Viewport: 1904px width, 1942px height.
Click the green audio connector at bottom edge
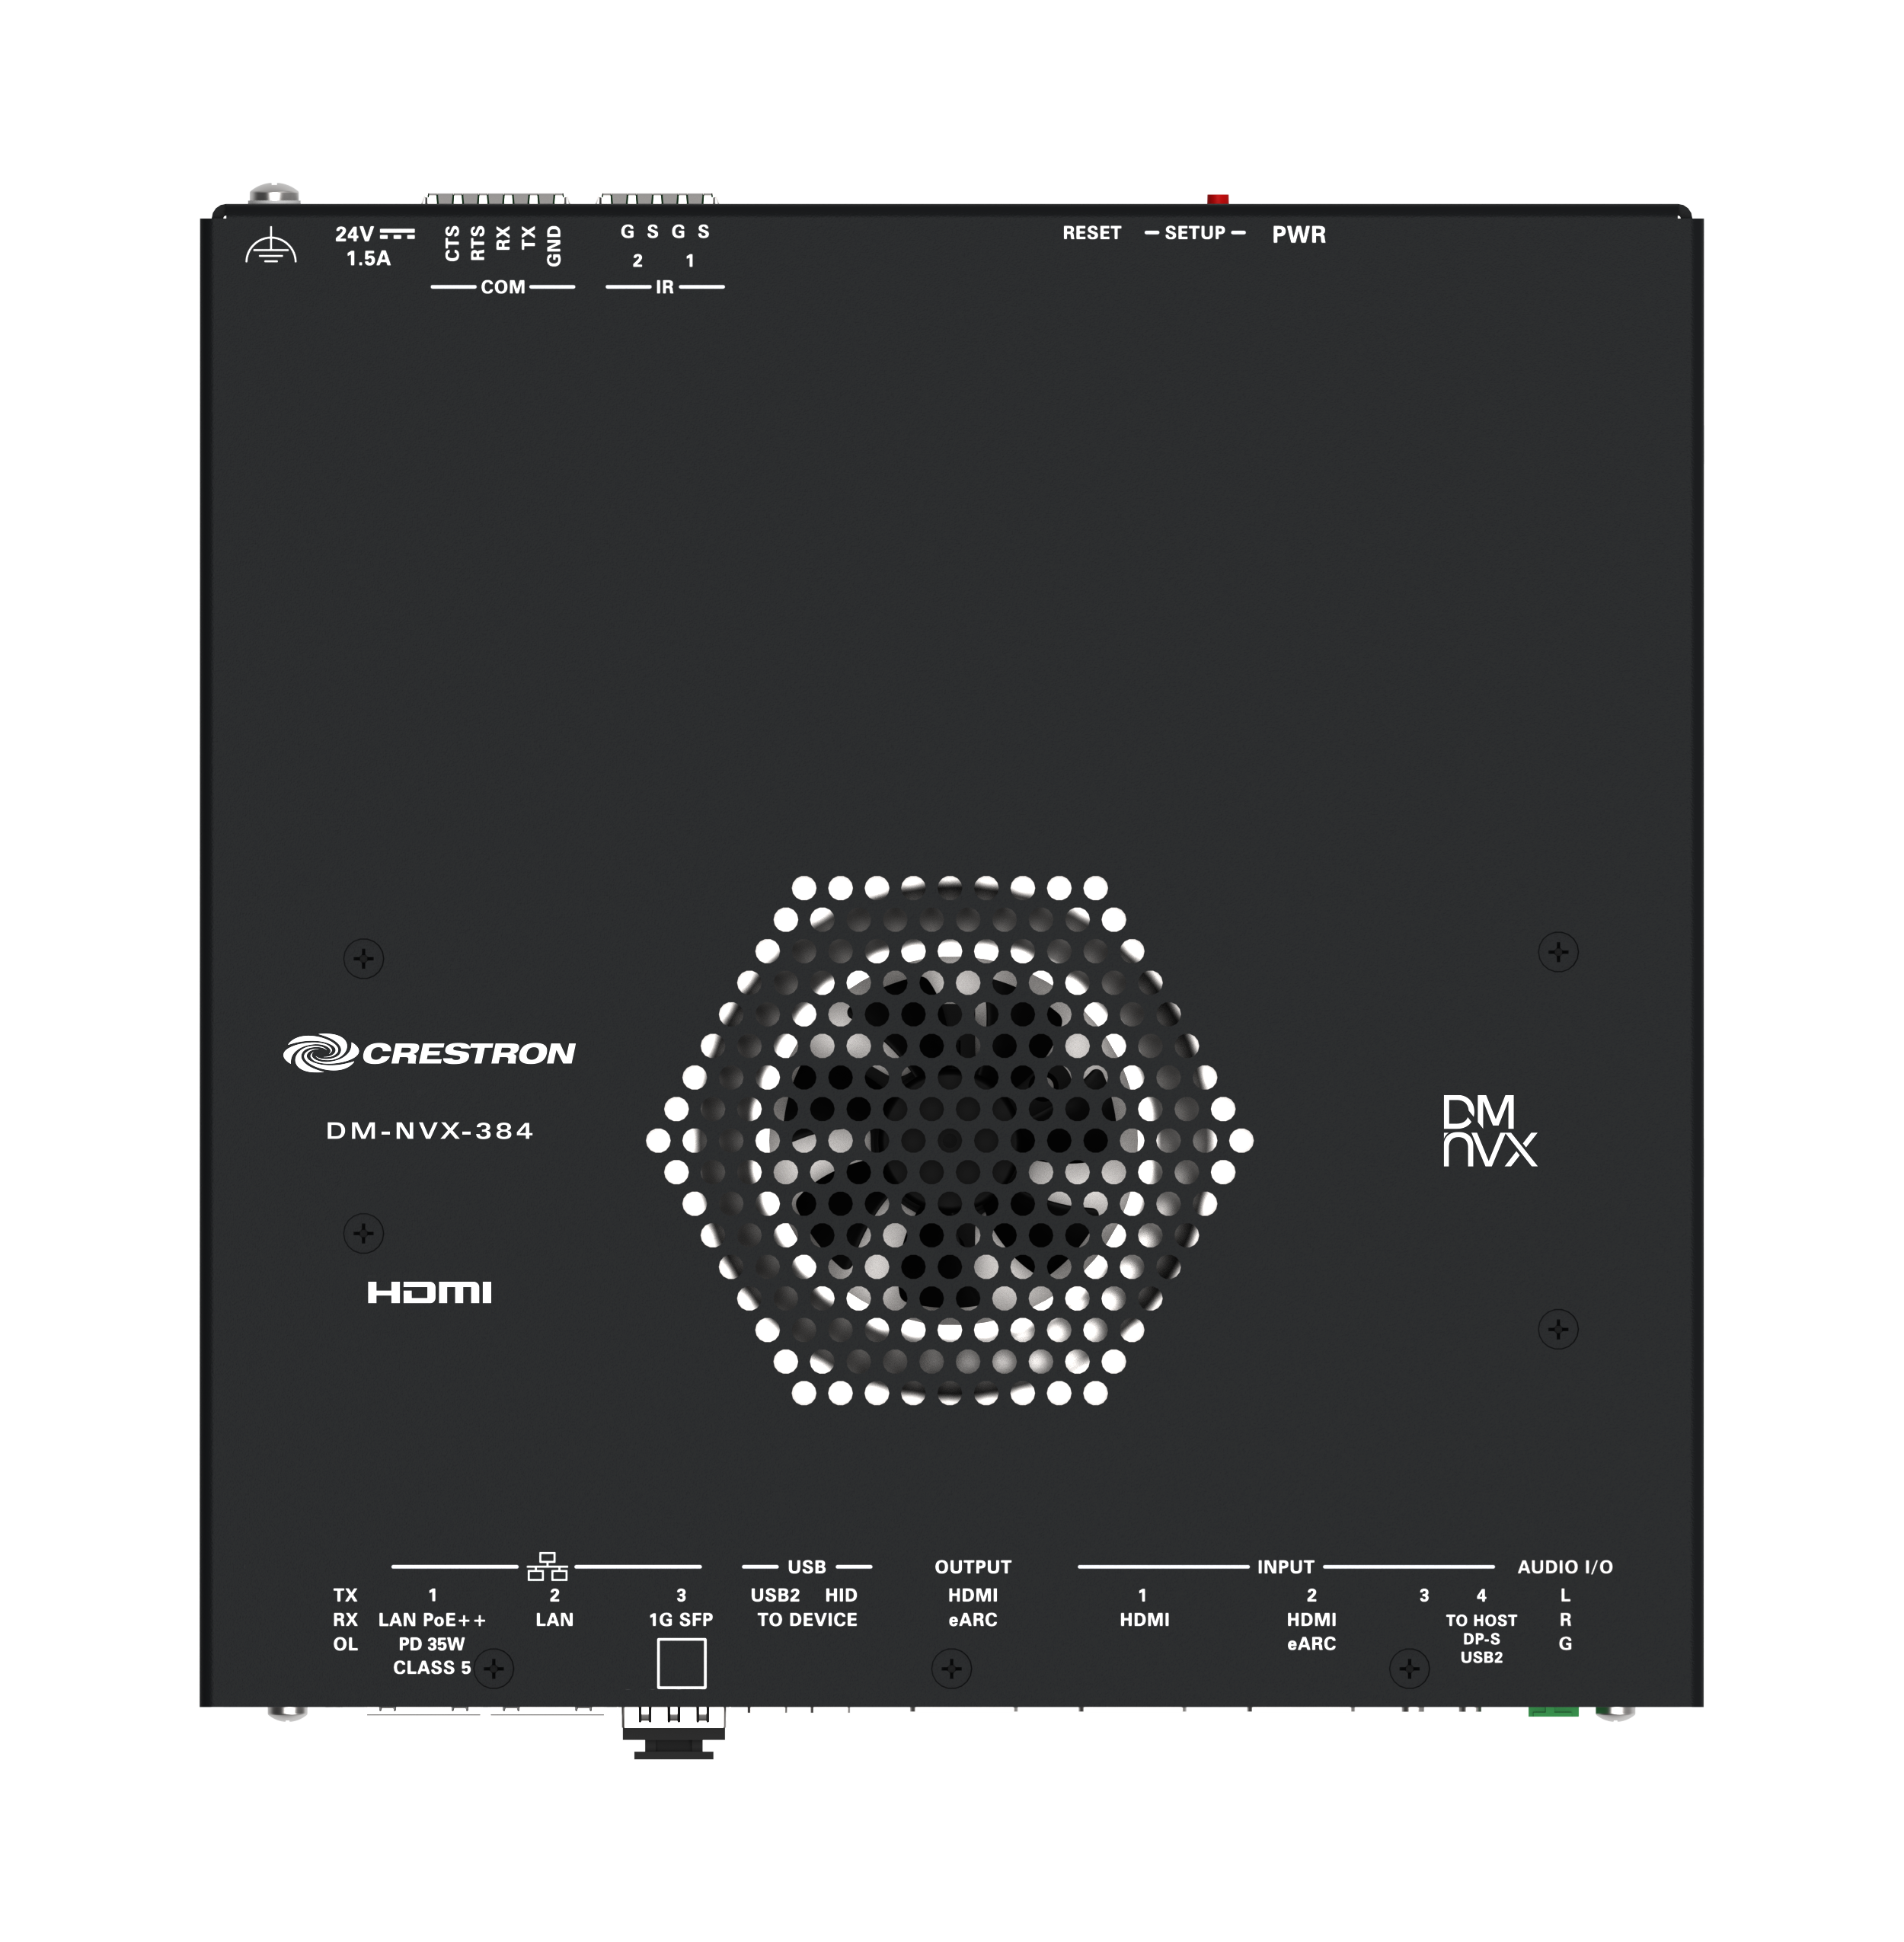(1553, 1711)
